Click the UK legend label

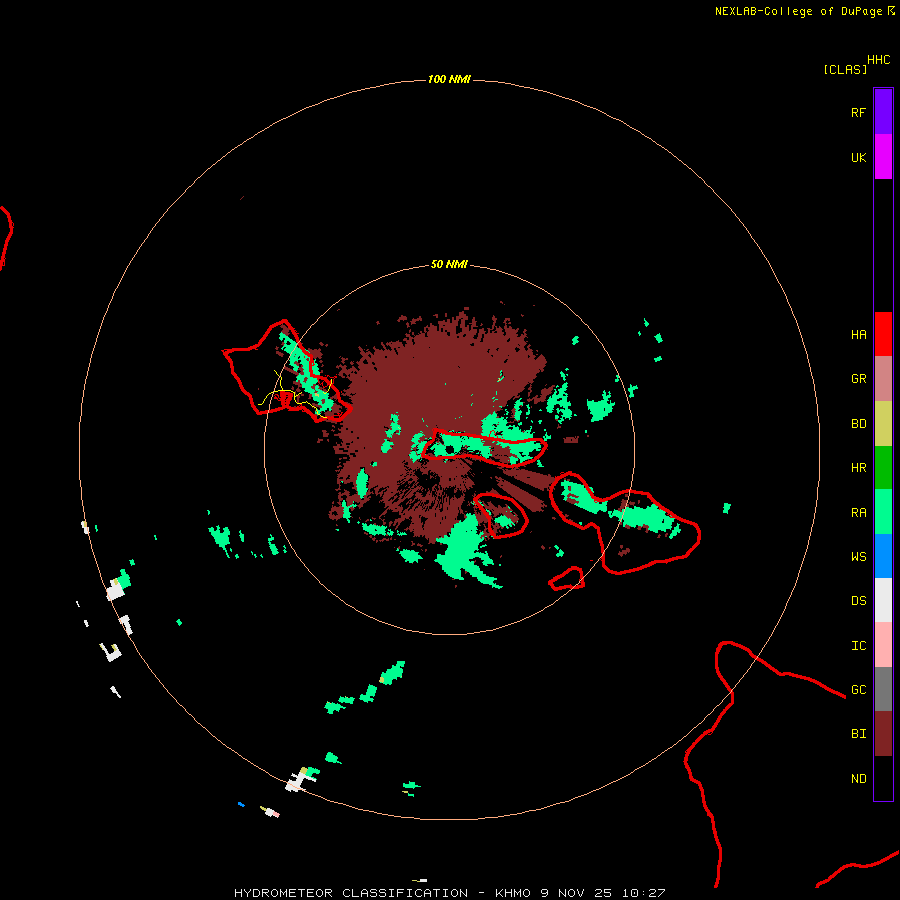(858, 158)
